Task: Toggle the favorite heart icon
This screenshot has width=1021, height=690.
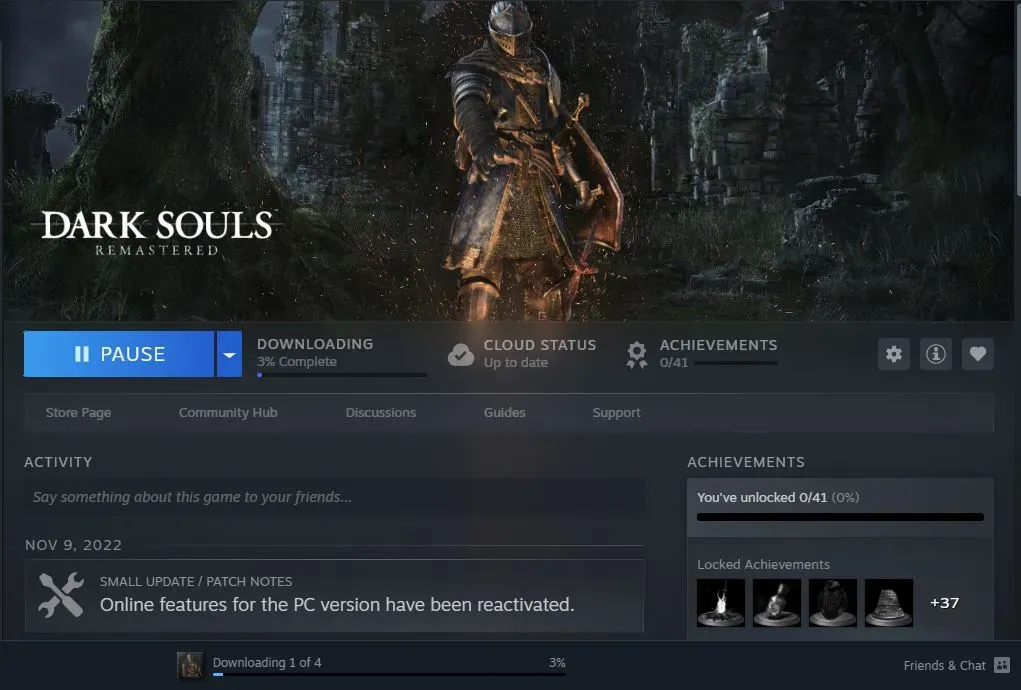Action: pos(977,354)
